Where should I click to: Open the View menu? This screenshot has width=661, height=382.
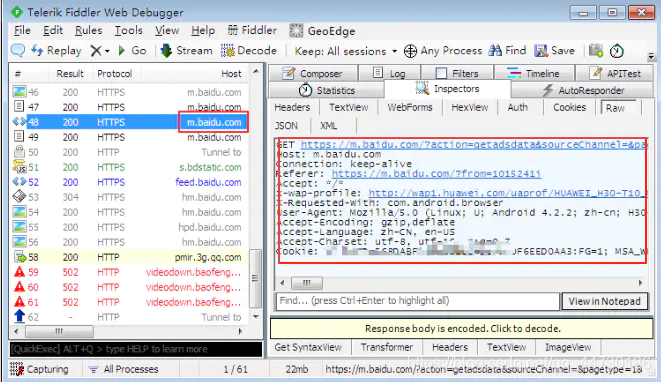pyautogui.click(x=167, y=30)
